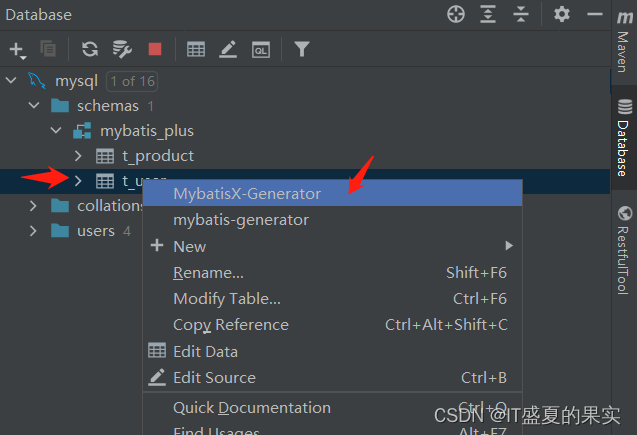Click the red Stop/Disconnect square
Screen dimensions: 637x435
tap(155, 49)
